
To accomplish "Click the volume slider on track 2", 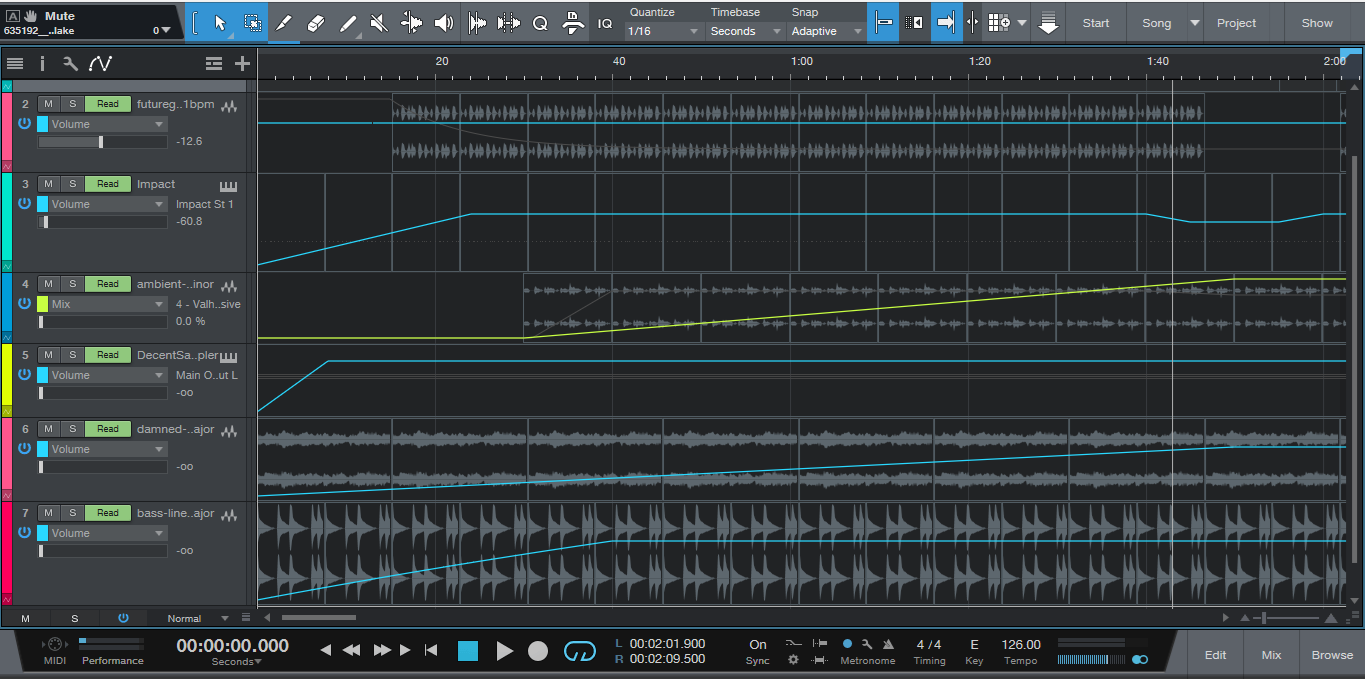I will [101, 142].
